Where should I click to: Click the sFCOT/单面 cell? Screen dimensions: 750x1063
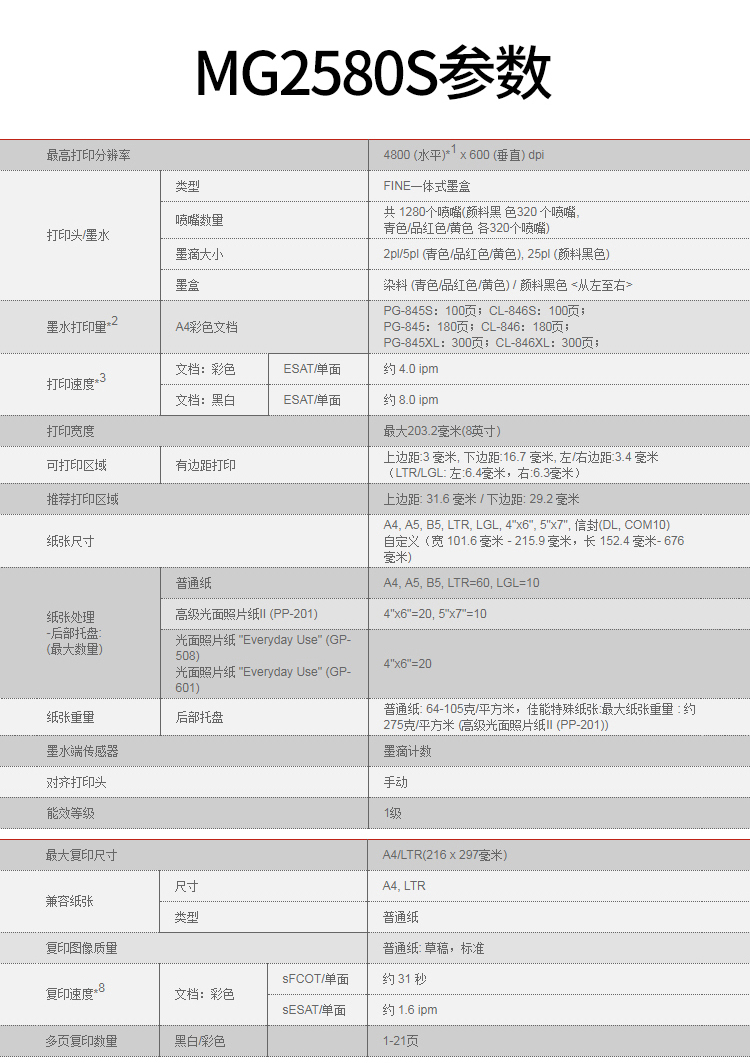click(315, 980)
